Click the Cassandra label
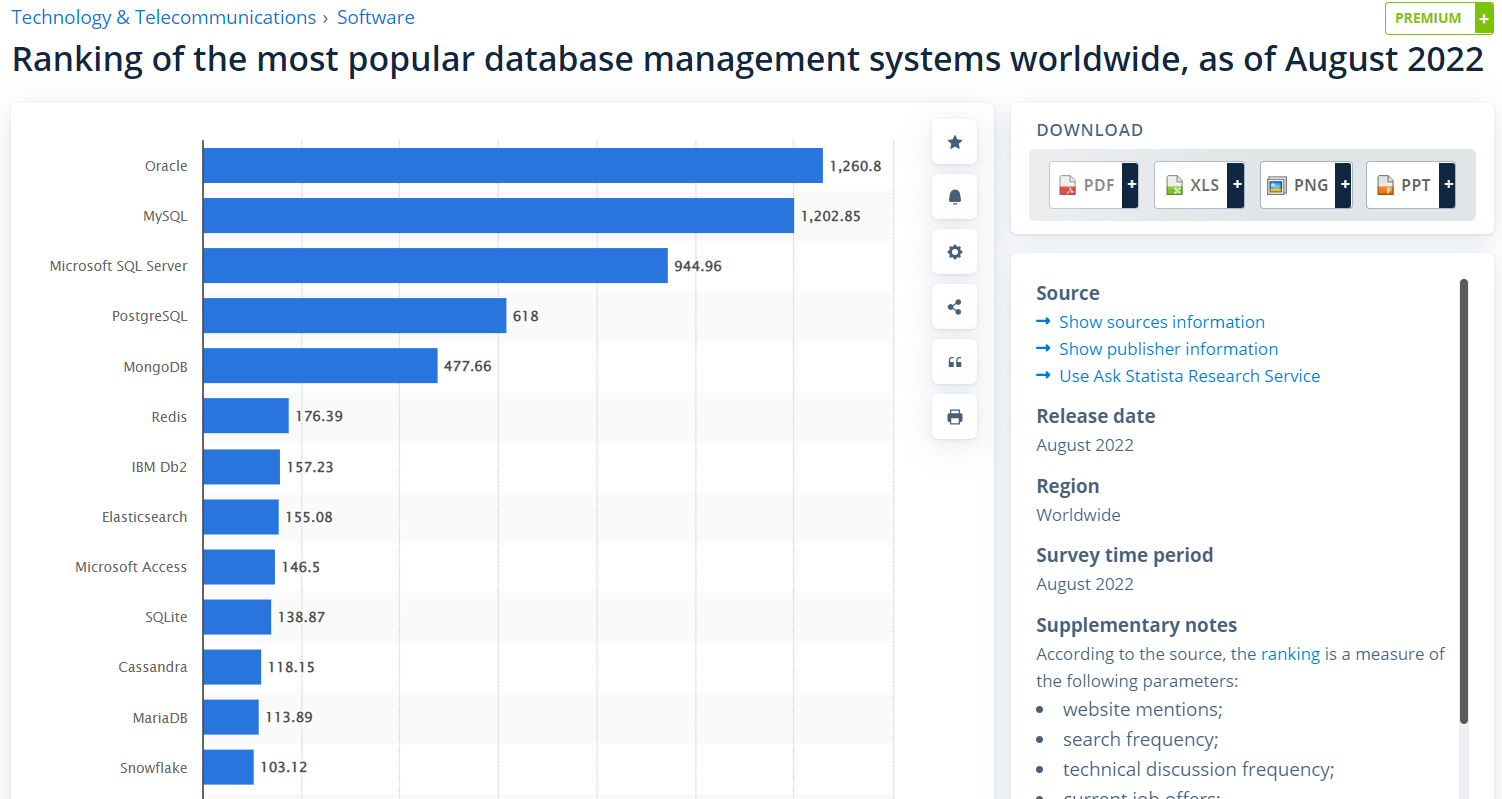This screenshot has width=1502, height=799. click(x=153, y=667)
